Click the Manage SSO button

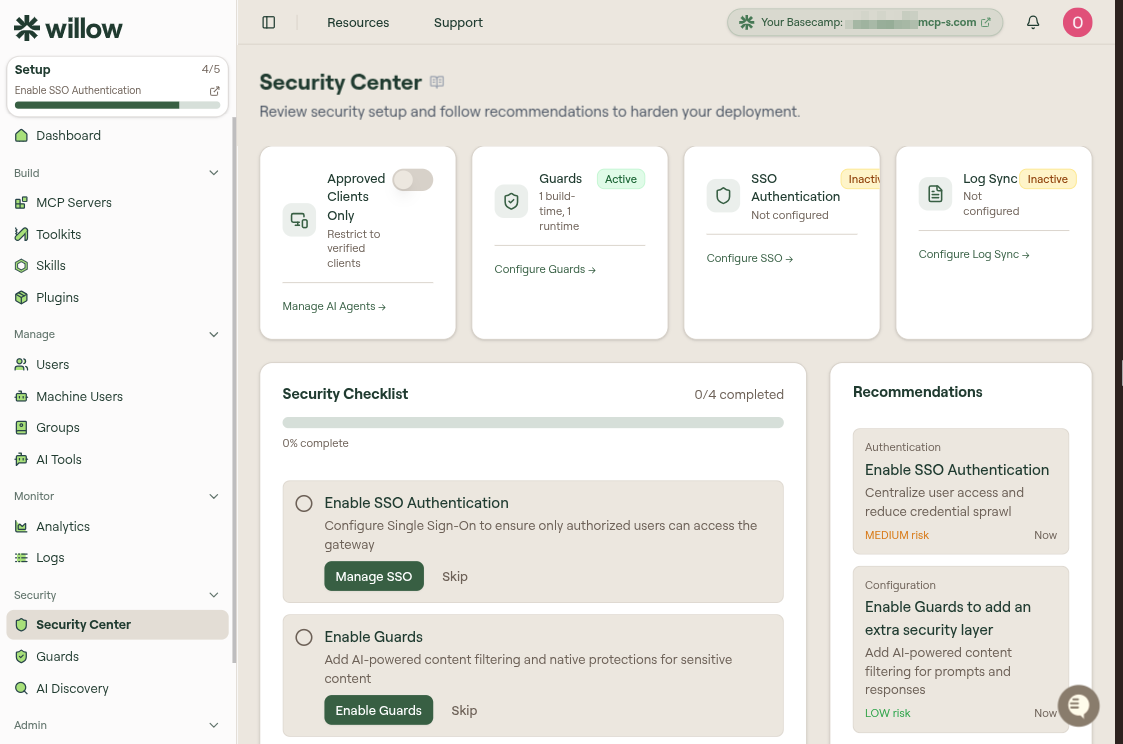pyautogui.click(x=374, y=576)
